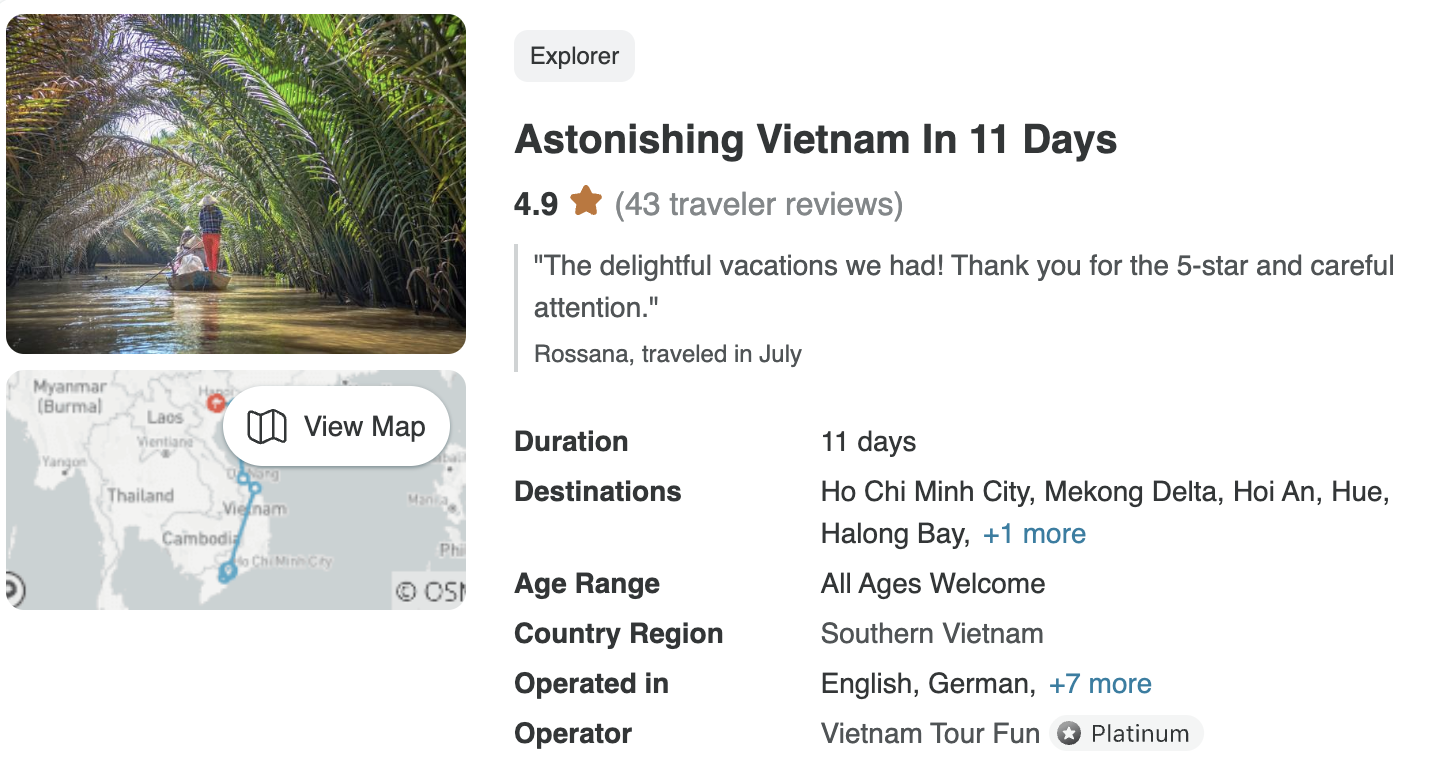Image resolution: width=1432 pixels, height=772 pixels.
Task: Click the Ho Chi Minh City route marker
Action: coord(228,572)
